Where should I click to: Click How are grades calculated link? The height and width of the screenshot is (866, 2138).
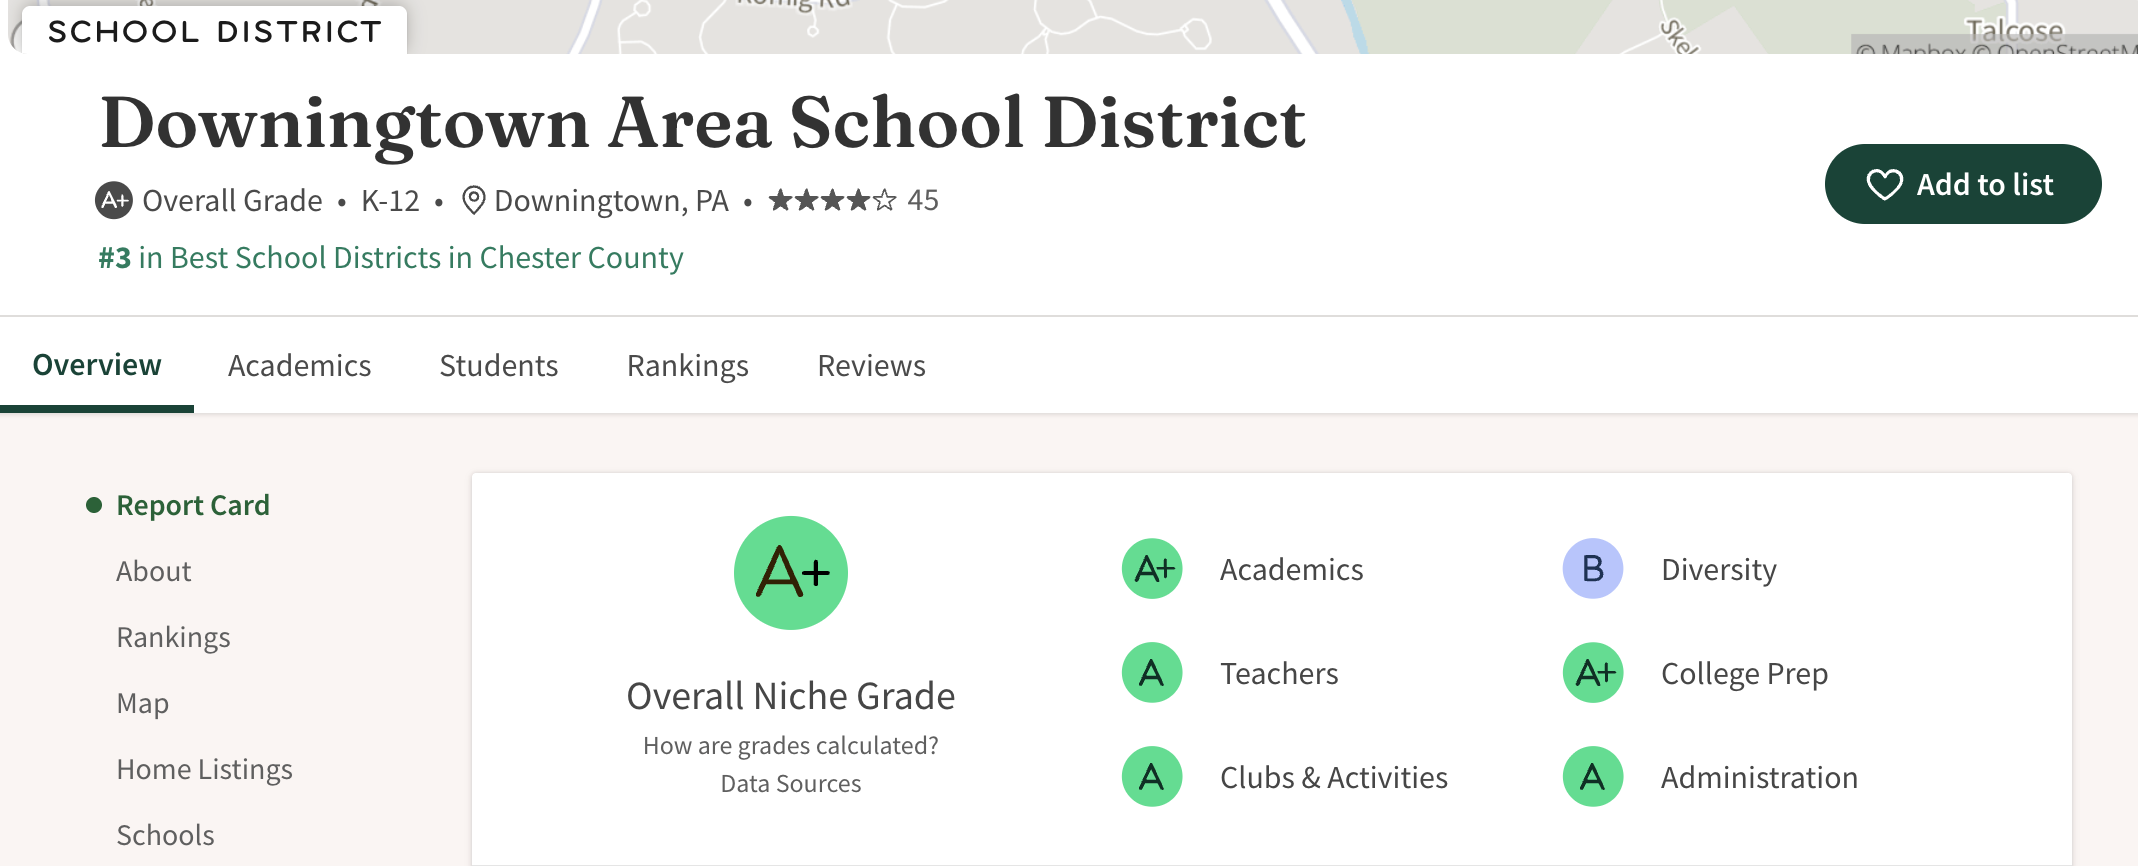[790, 746]
